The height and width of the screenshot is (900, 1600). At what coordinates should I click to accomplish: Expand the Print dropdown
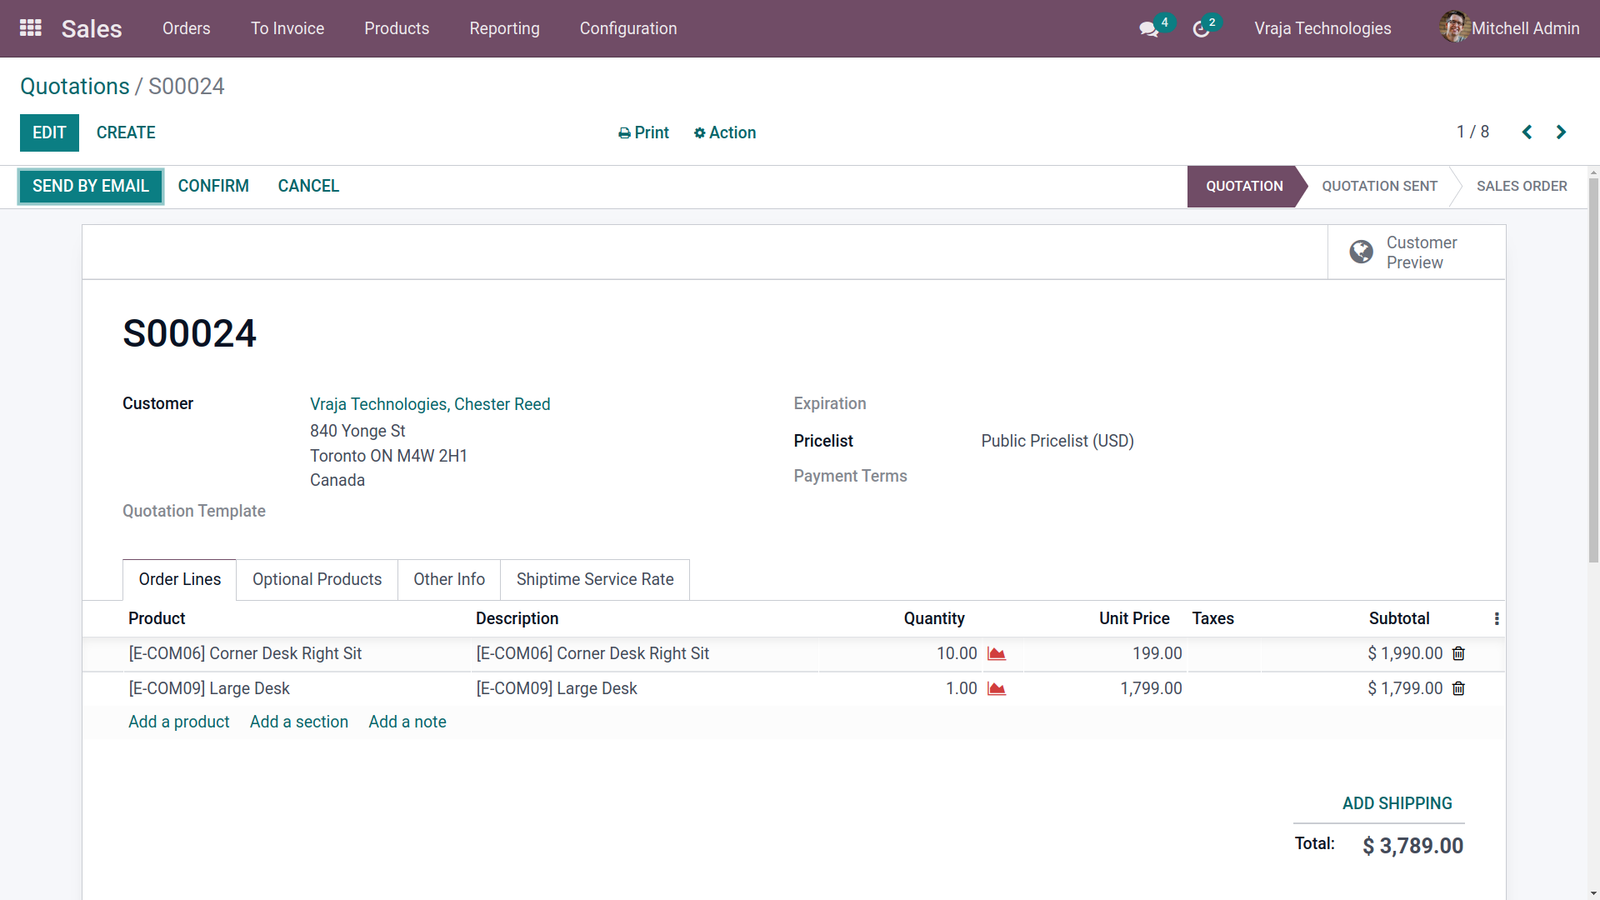(x=643, y=133)
